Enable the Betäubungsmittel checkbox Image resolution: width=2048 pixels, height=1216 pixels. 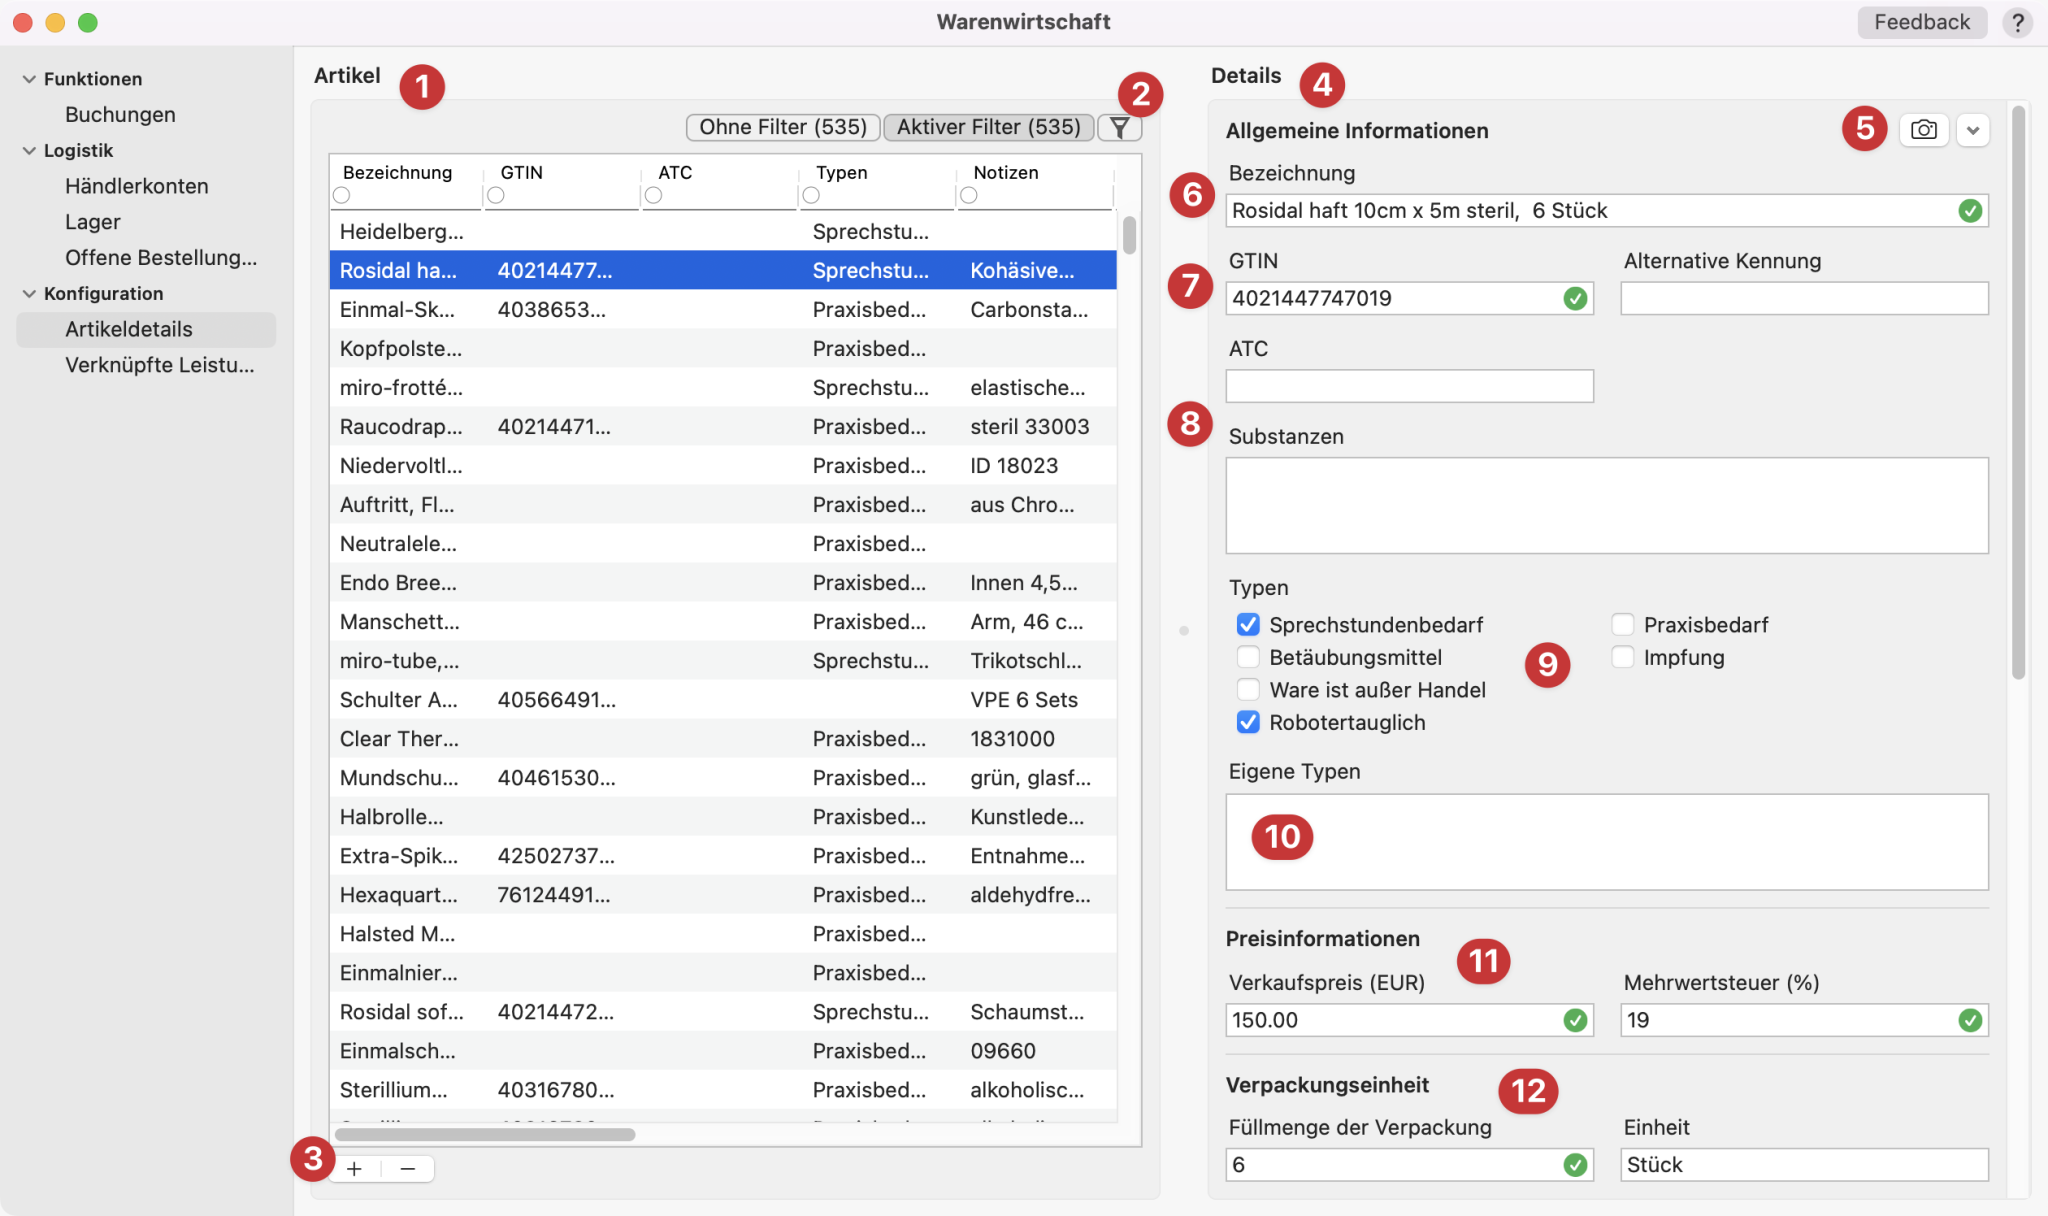coord(1246,657)
